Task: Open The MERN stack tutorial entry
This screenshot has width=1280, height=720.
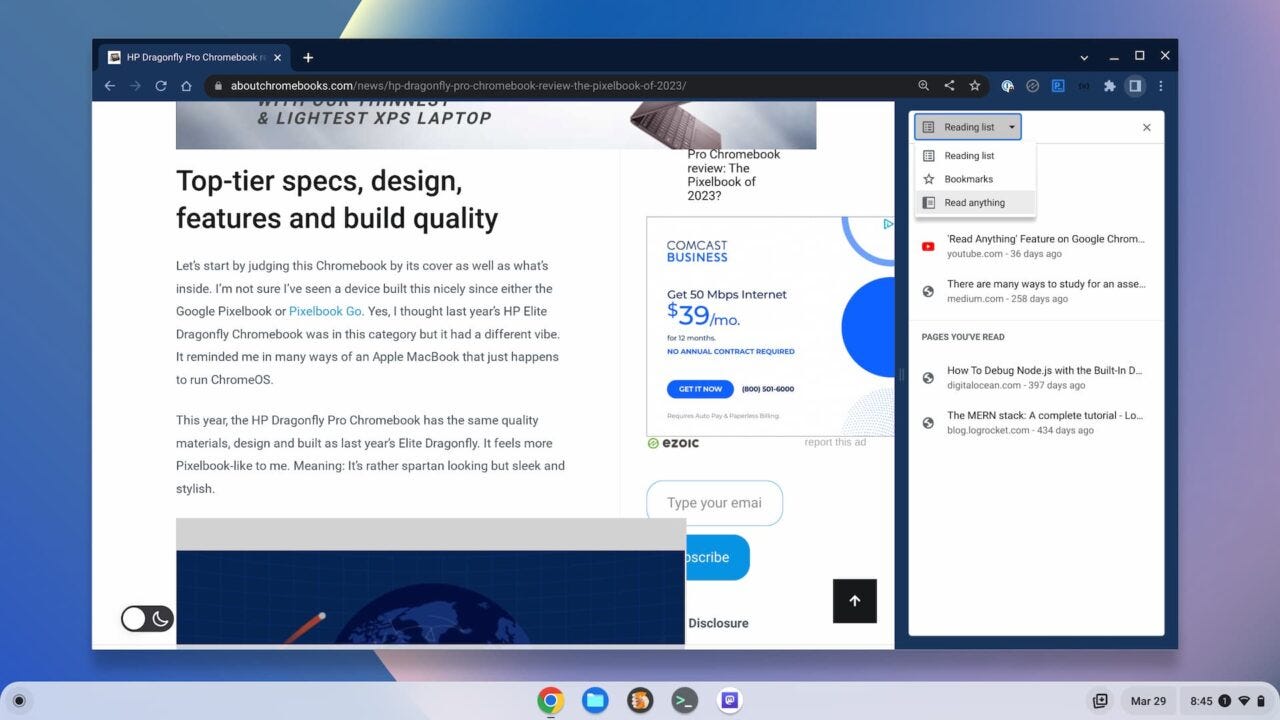Action: coord(1036,422)
